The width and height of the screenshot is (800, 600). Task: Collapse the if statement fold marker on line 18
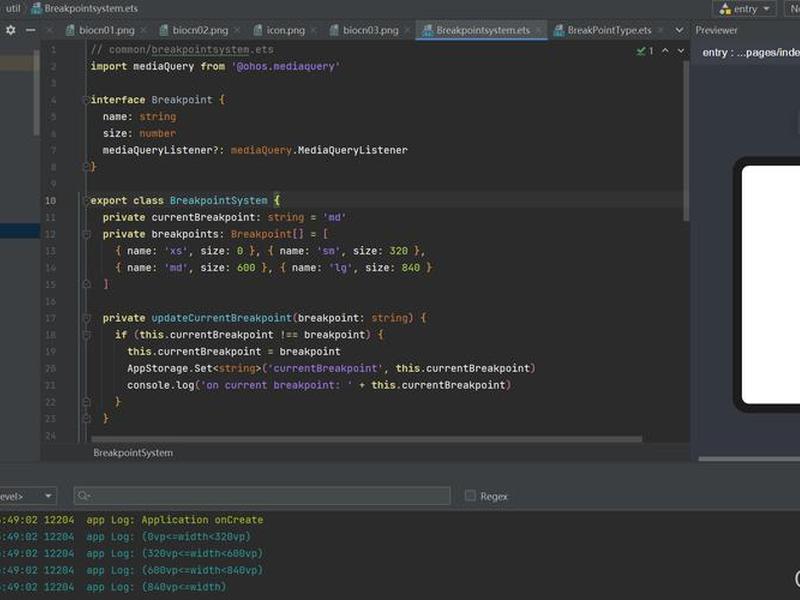(87, 336)
